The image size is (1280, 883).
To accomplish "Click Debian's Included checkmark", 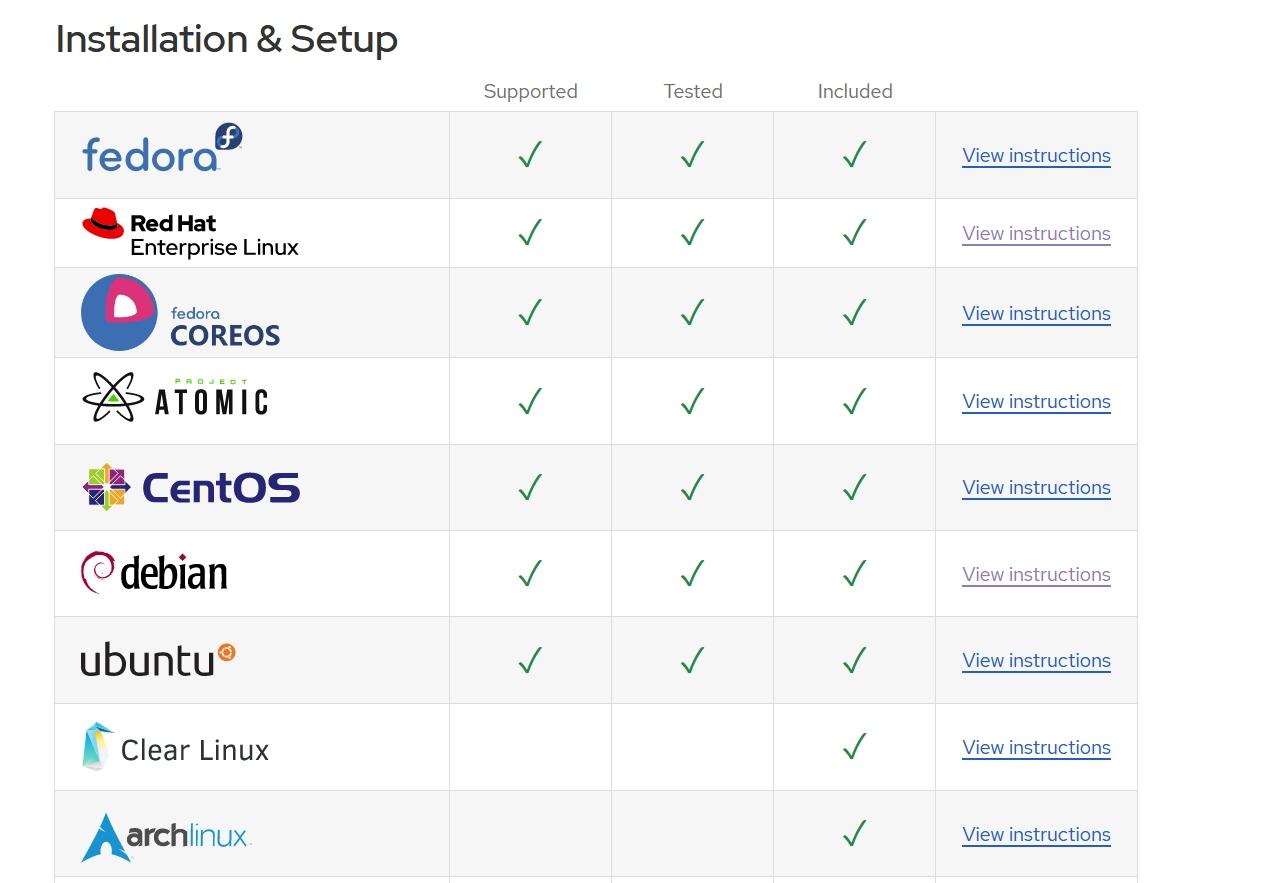I will coord(854,573).
